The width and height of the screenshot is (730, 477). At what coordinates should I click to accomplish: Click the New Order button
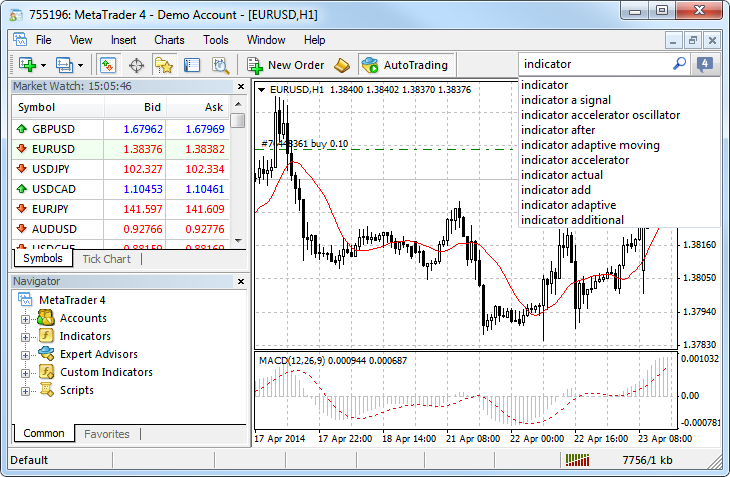[285, 65]
